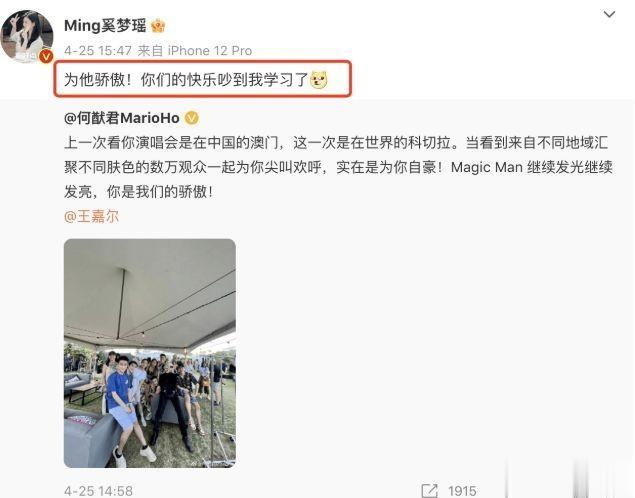Open Ming奚梦瑶 profile avatar

click(27, 36)
